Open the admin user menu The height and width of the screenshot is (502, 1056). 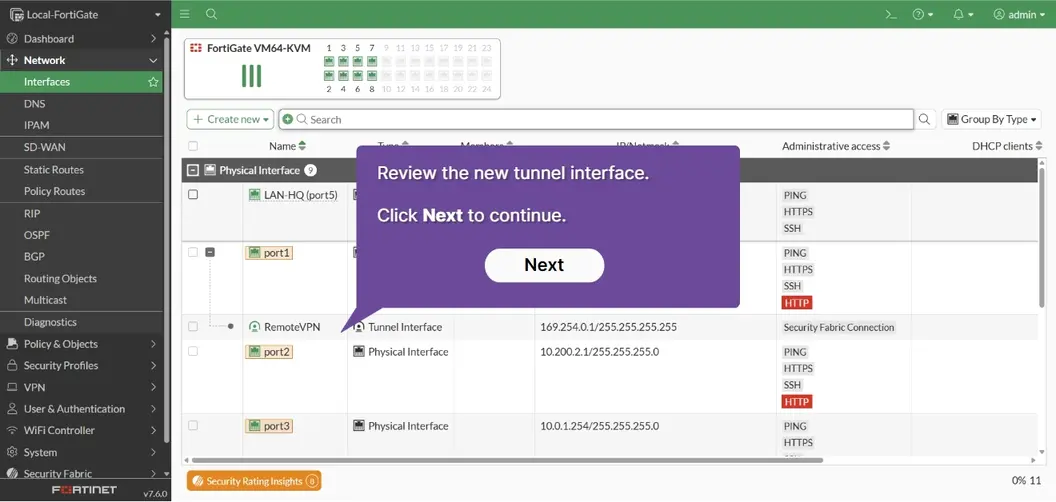coord(1019,14)
